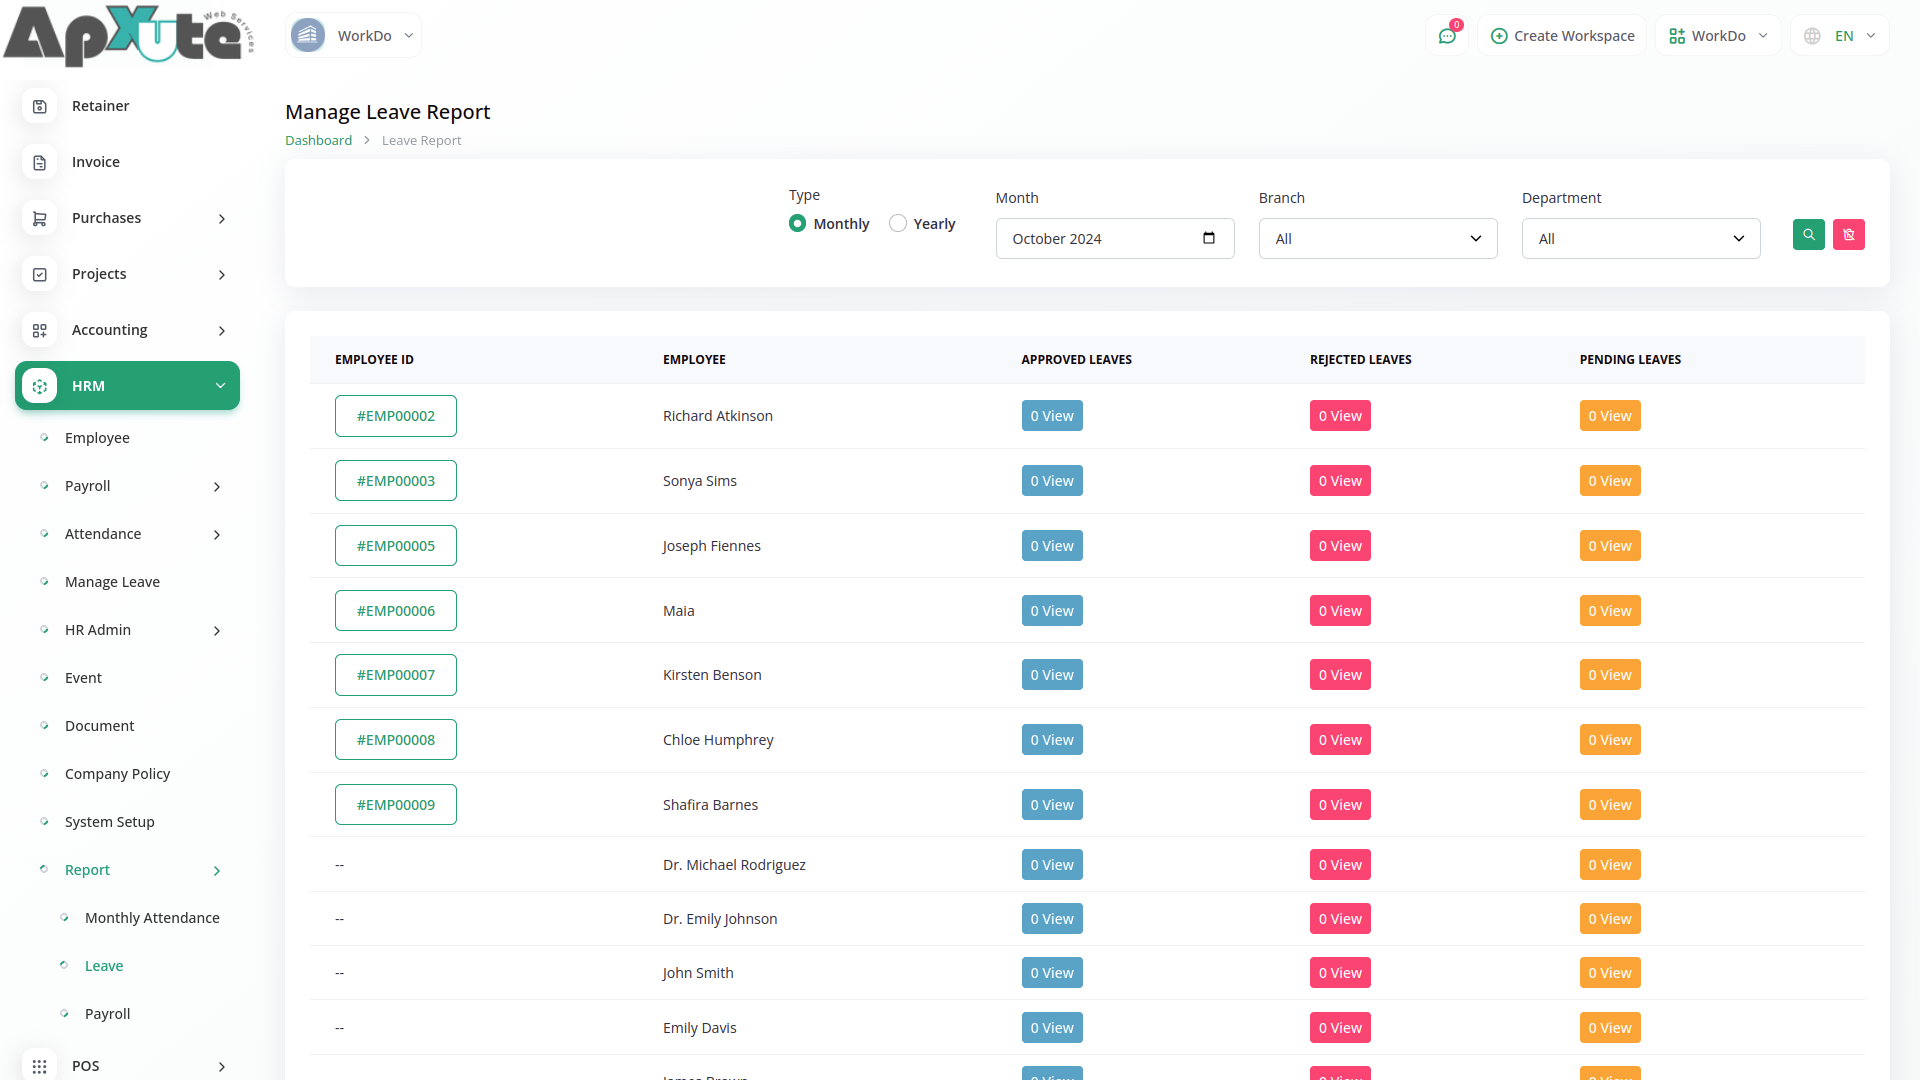Click the Dashboard breadcrumb link
The image size is (1920, 1080).
click(318, 141)
